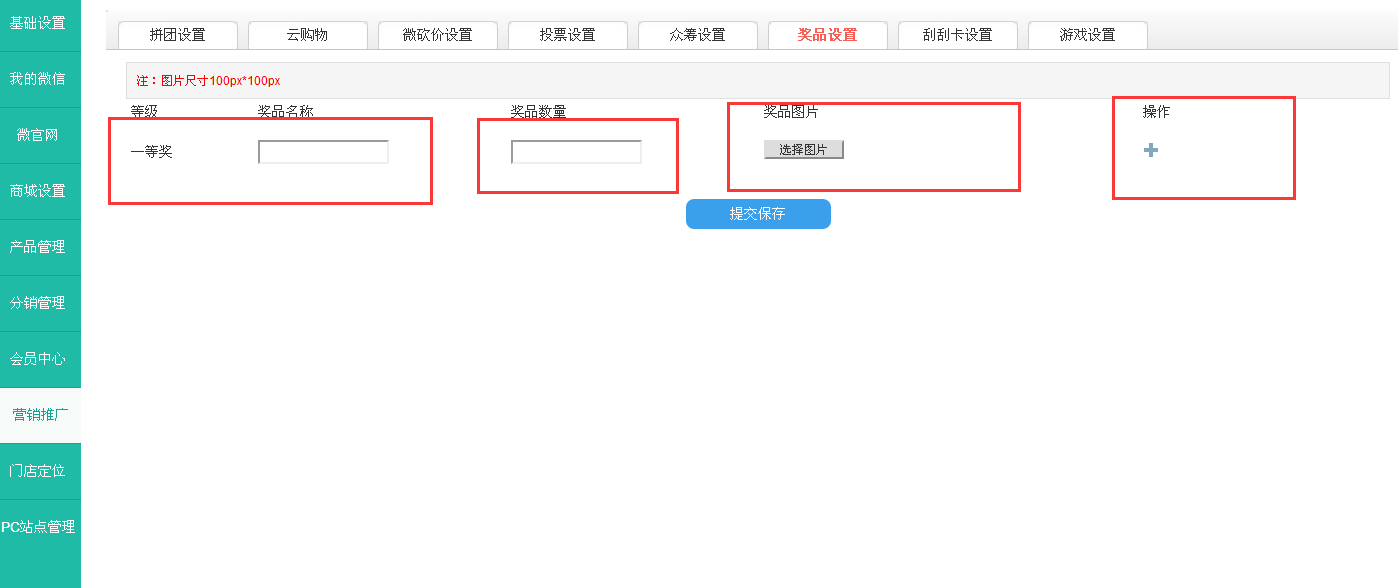Open the 云购物 tab
The image size is (1398, 588).
(x=307, y=35)
